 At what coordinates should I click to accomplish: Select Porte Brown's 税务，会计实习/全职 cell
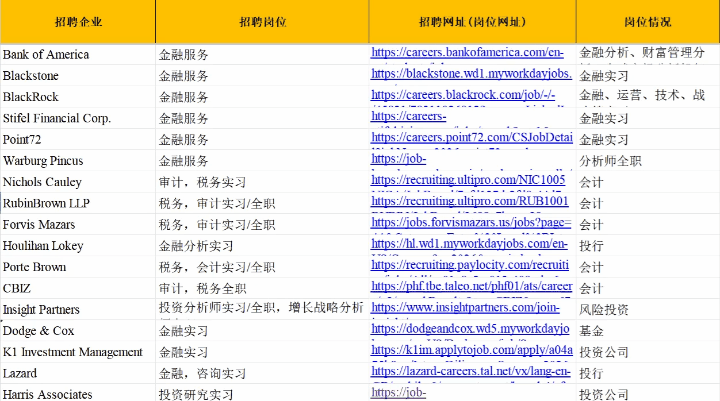(262, 267)
